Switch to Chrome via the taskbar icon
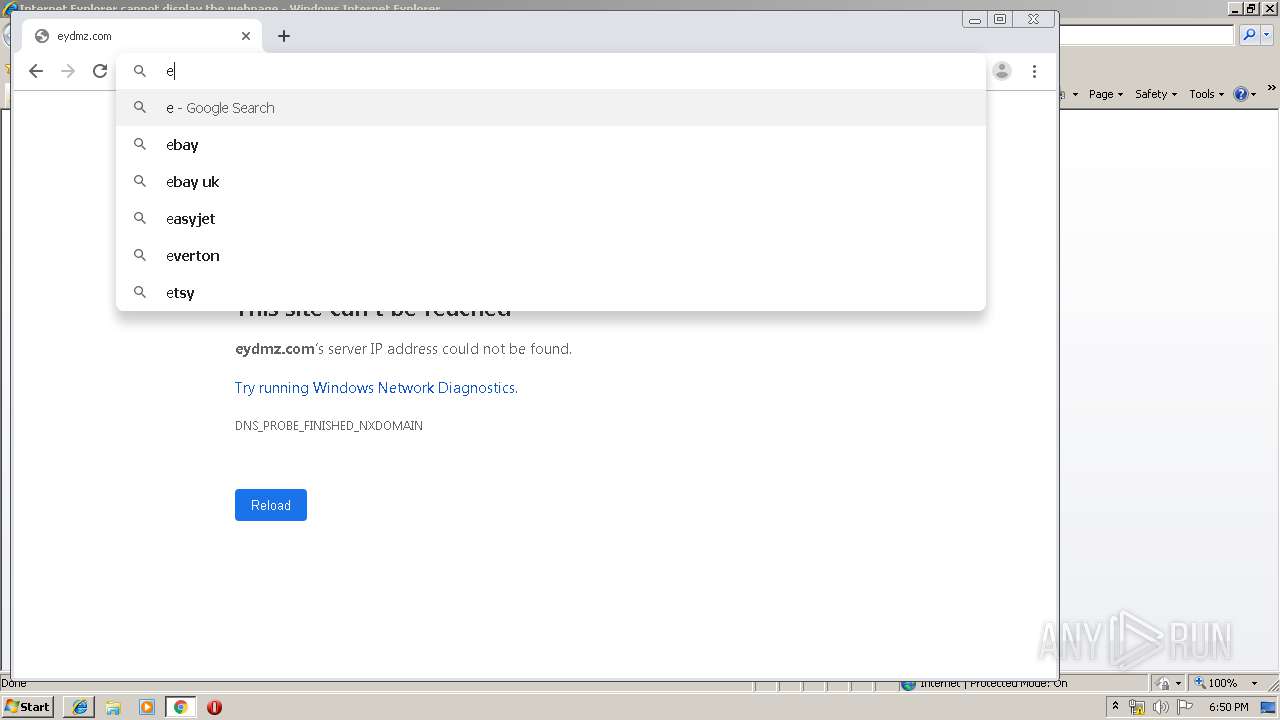The width and height of the screenshot is (1280, 720). point(181,707)
